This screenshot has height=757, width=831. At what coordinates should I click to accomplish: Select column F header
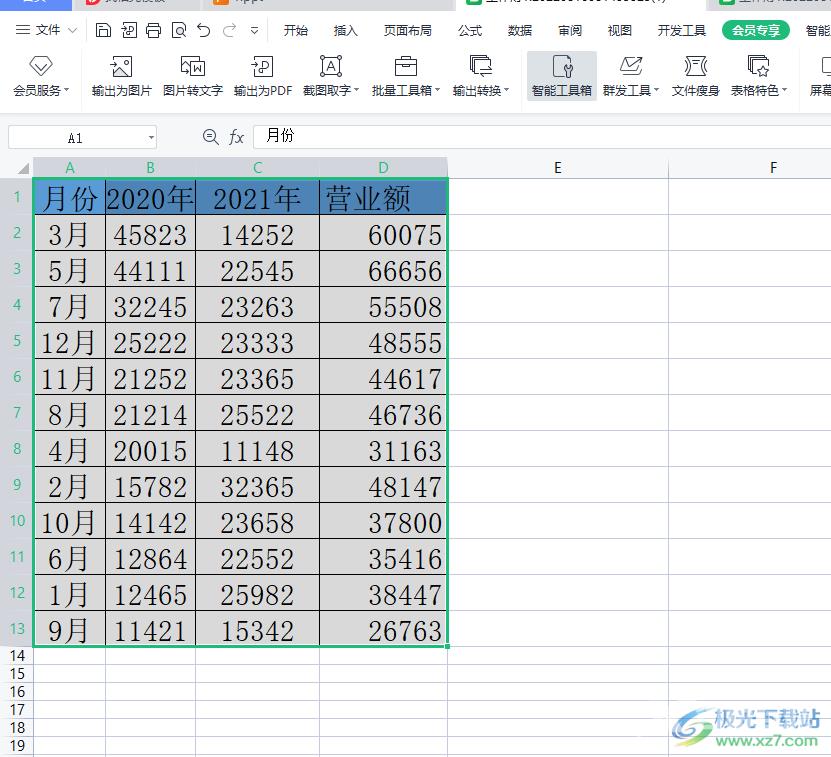[x=773, y=168]
